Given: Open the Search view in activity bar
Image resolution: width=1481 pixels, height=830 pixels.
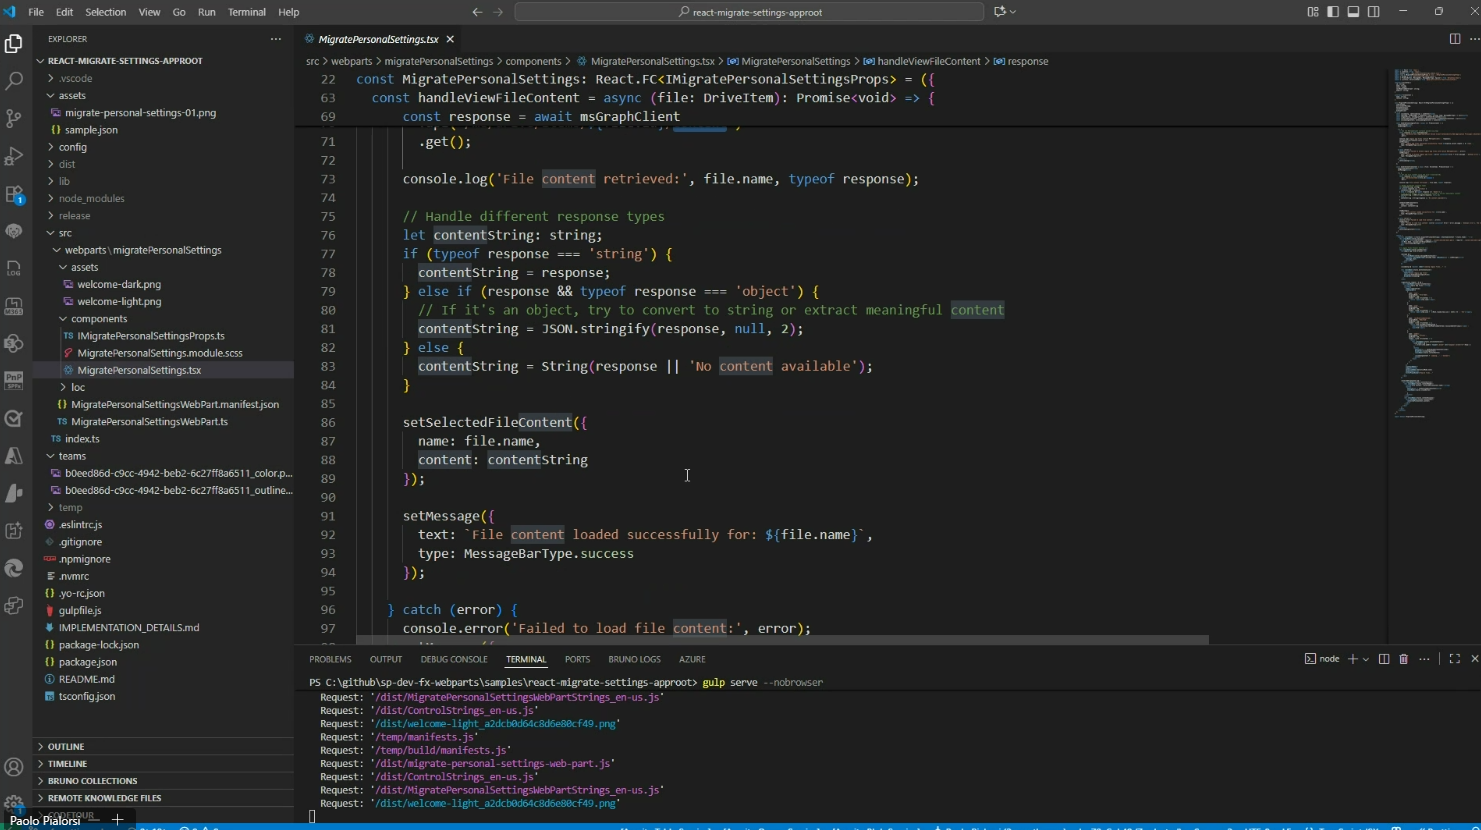Looking at the screenshot, I should click(x=14, y=80).
